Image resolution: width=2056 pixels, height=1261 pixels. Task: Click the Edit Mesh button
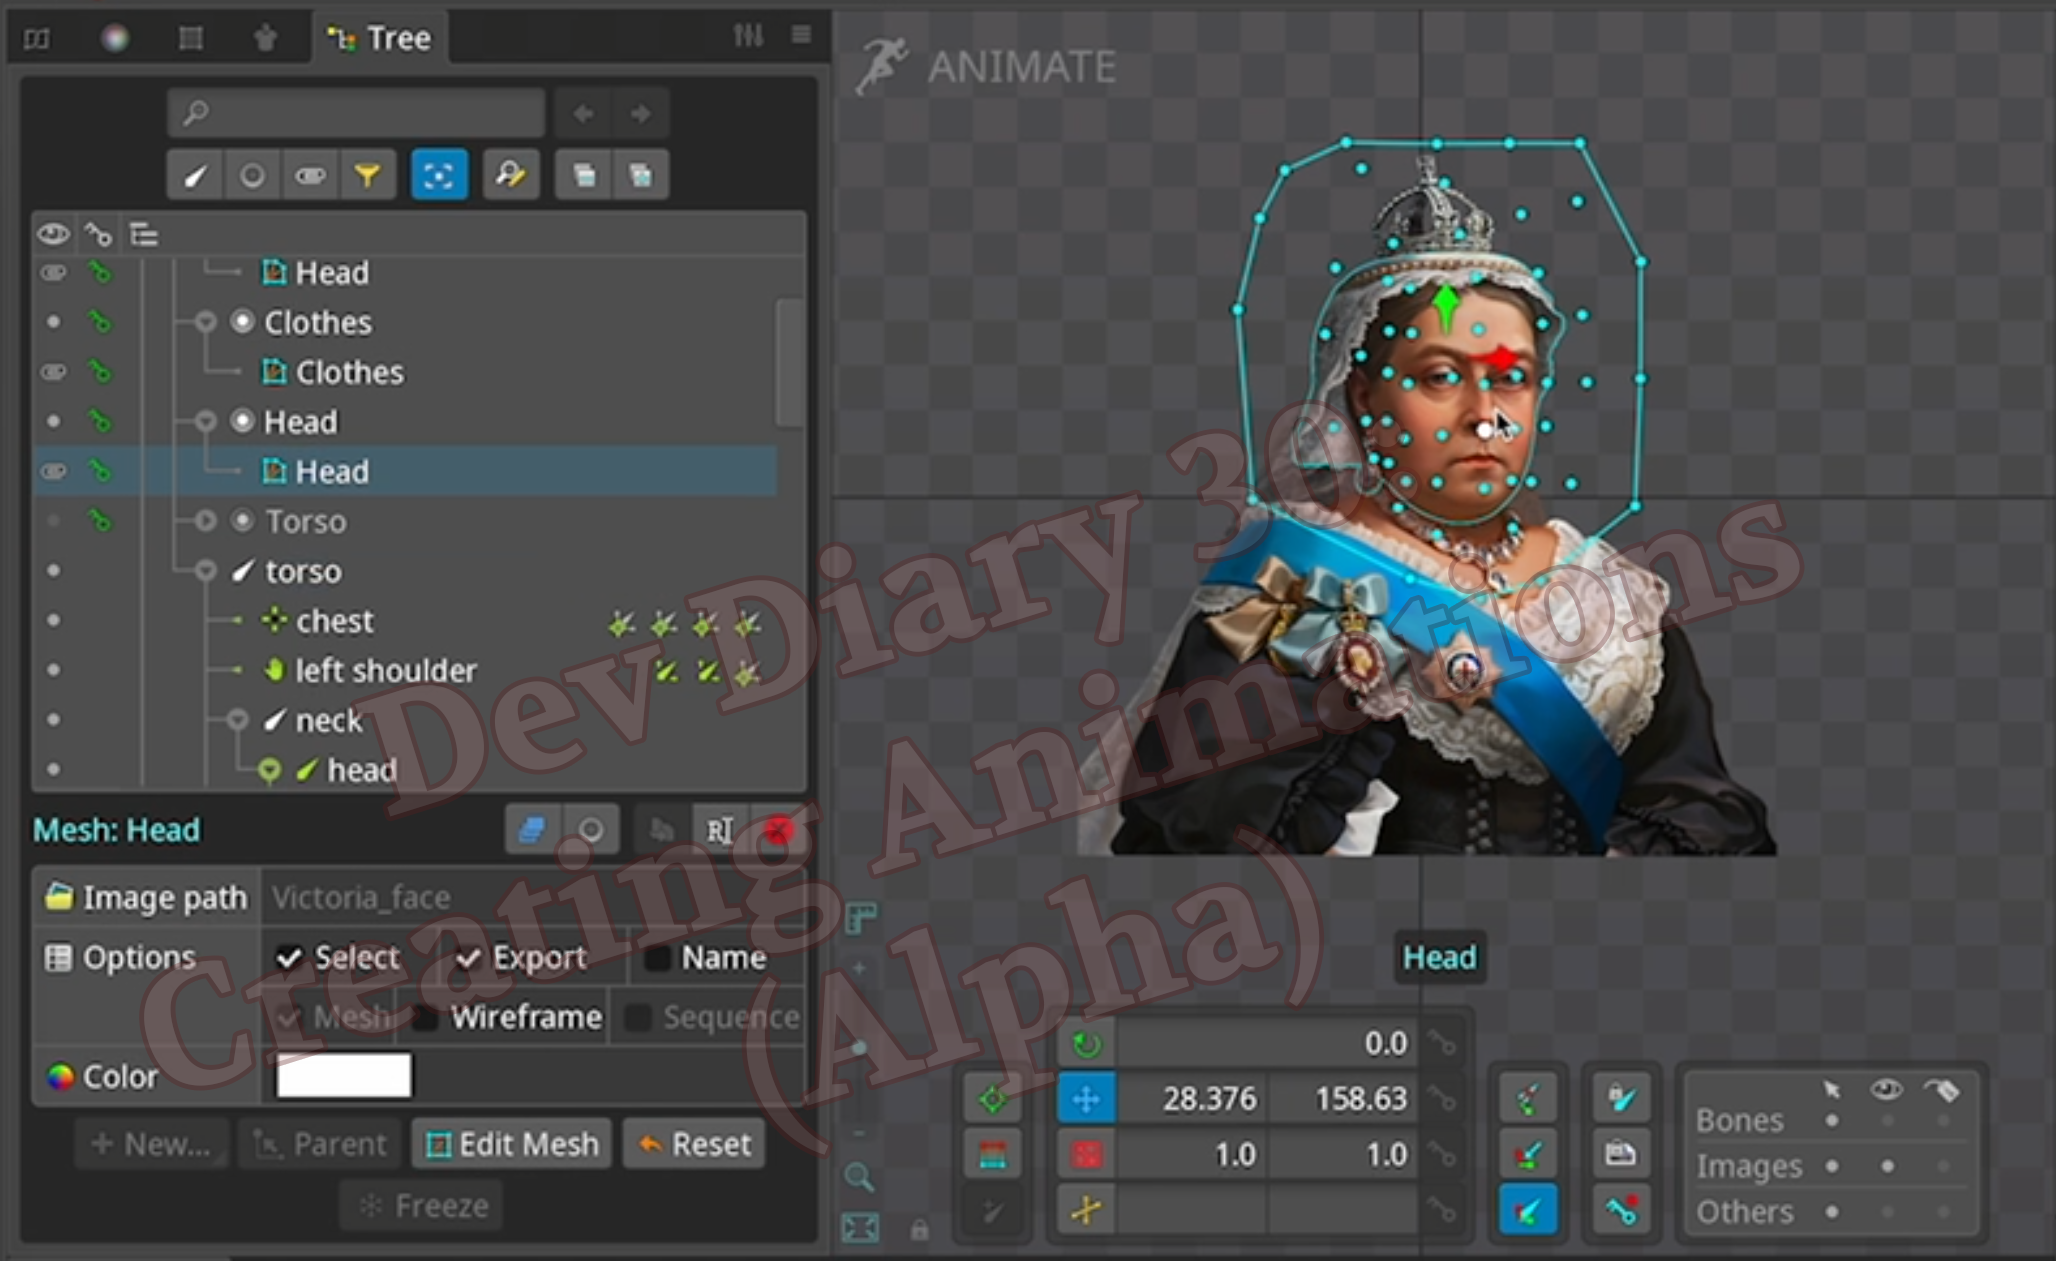512,1144
